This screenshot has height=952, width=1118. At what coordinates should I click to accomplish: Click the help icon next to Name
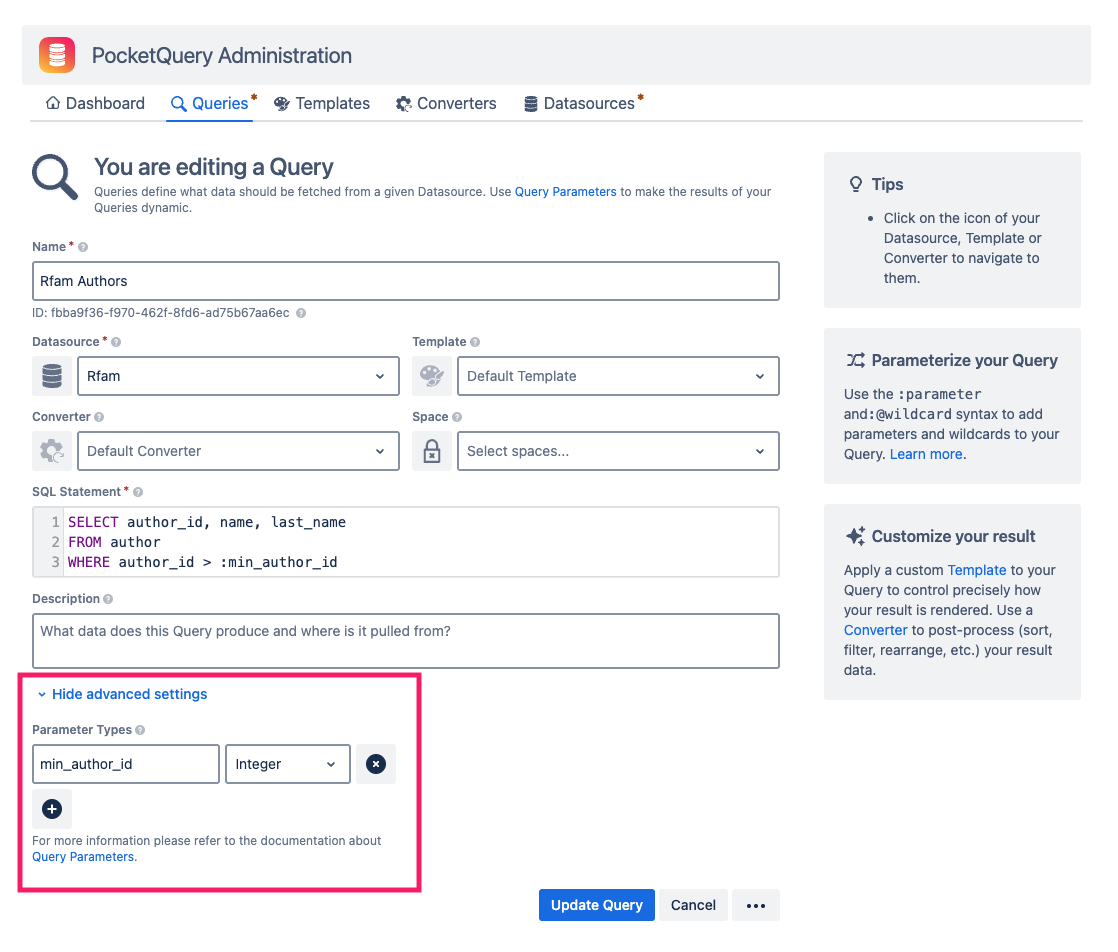(x=83, y=247)
